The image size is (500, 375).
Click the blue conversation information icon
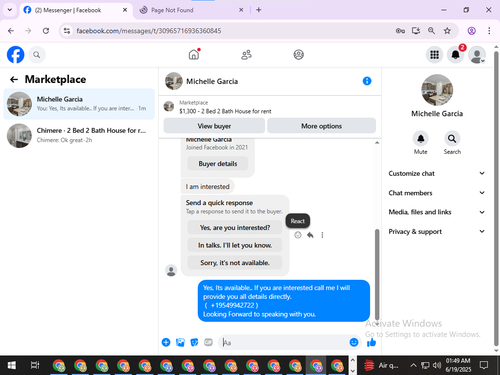click(x=367, y=81)
